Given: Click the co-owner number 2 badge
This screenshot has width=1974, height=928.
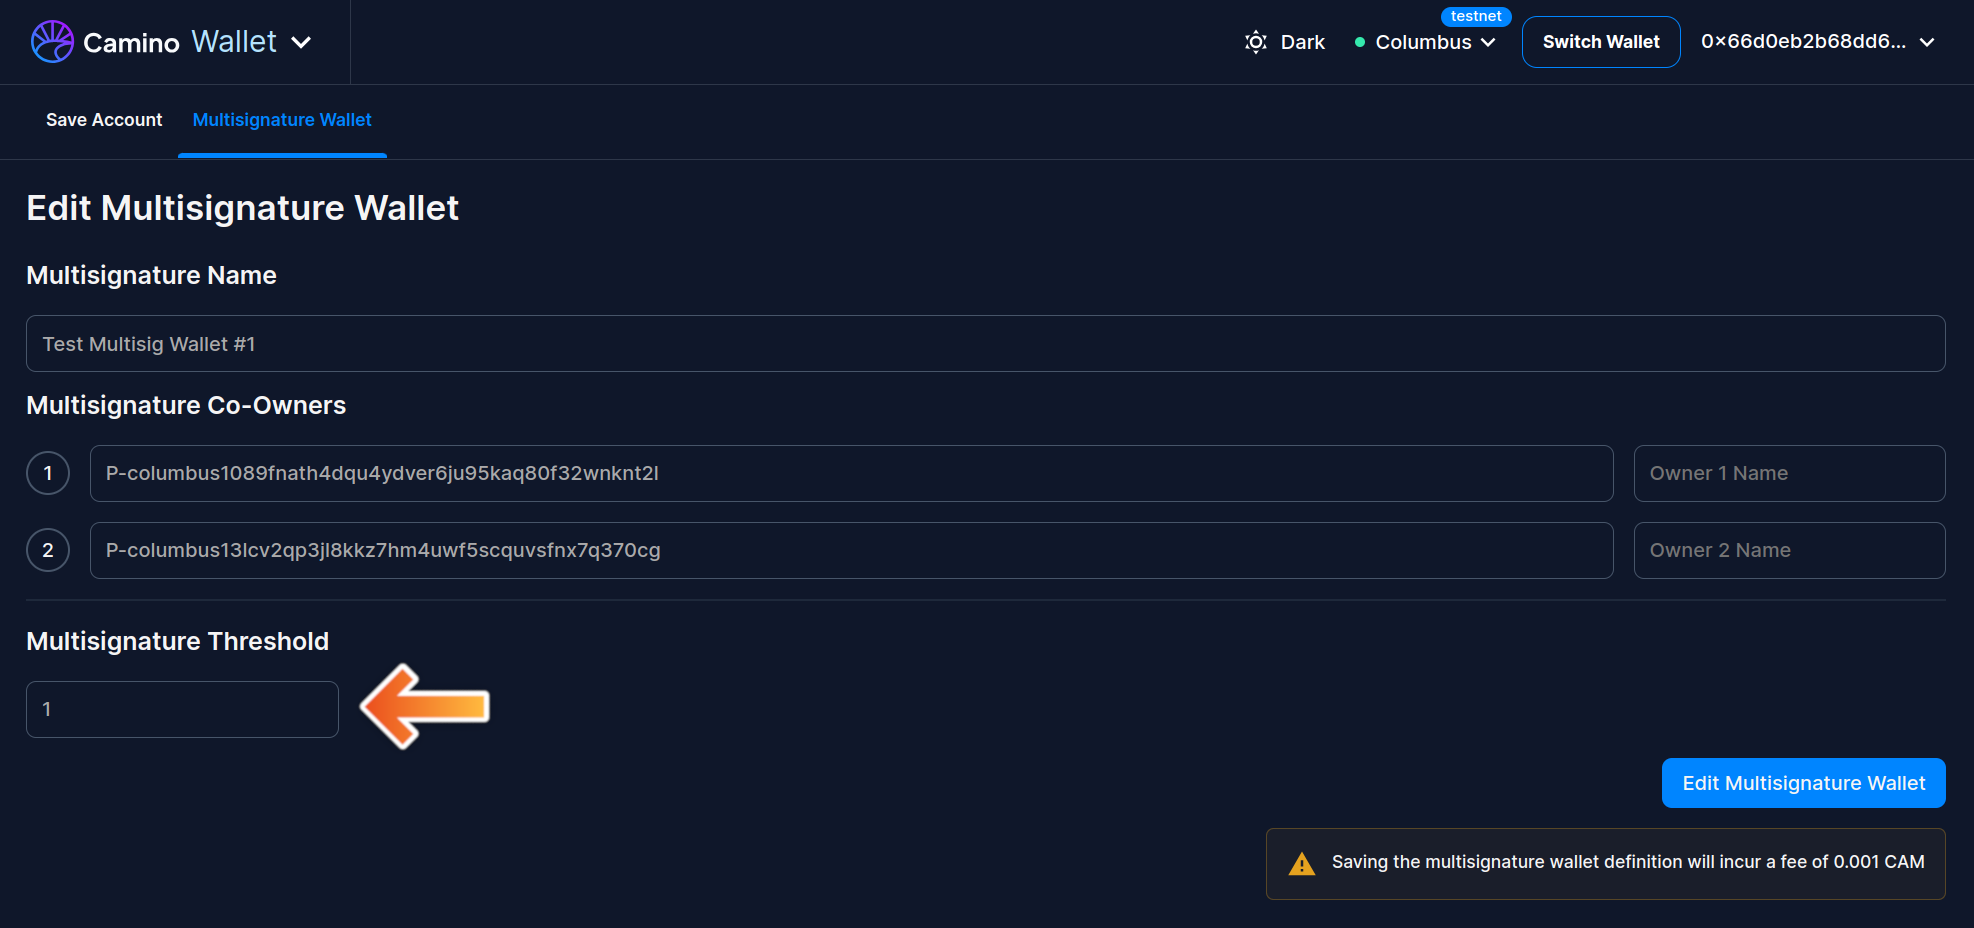Looking at the screenshot, I should 48,550.
